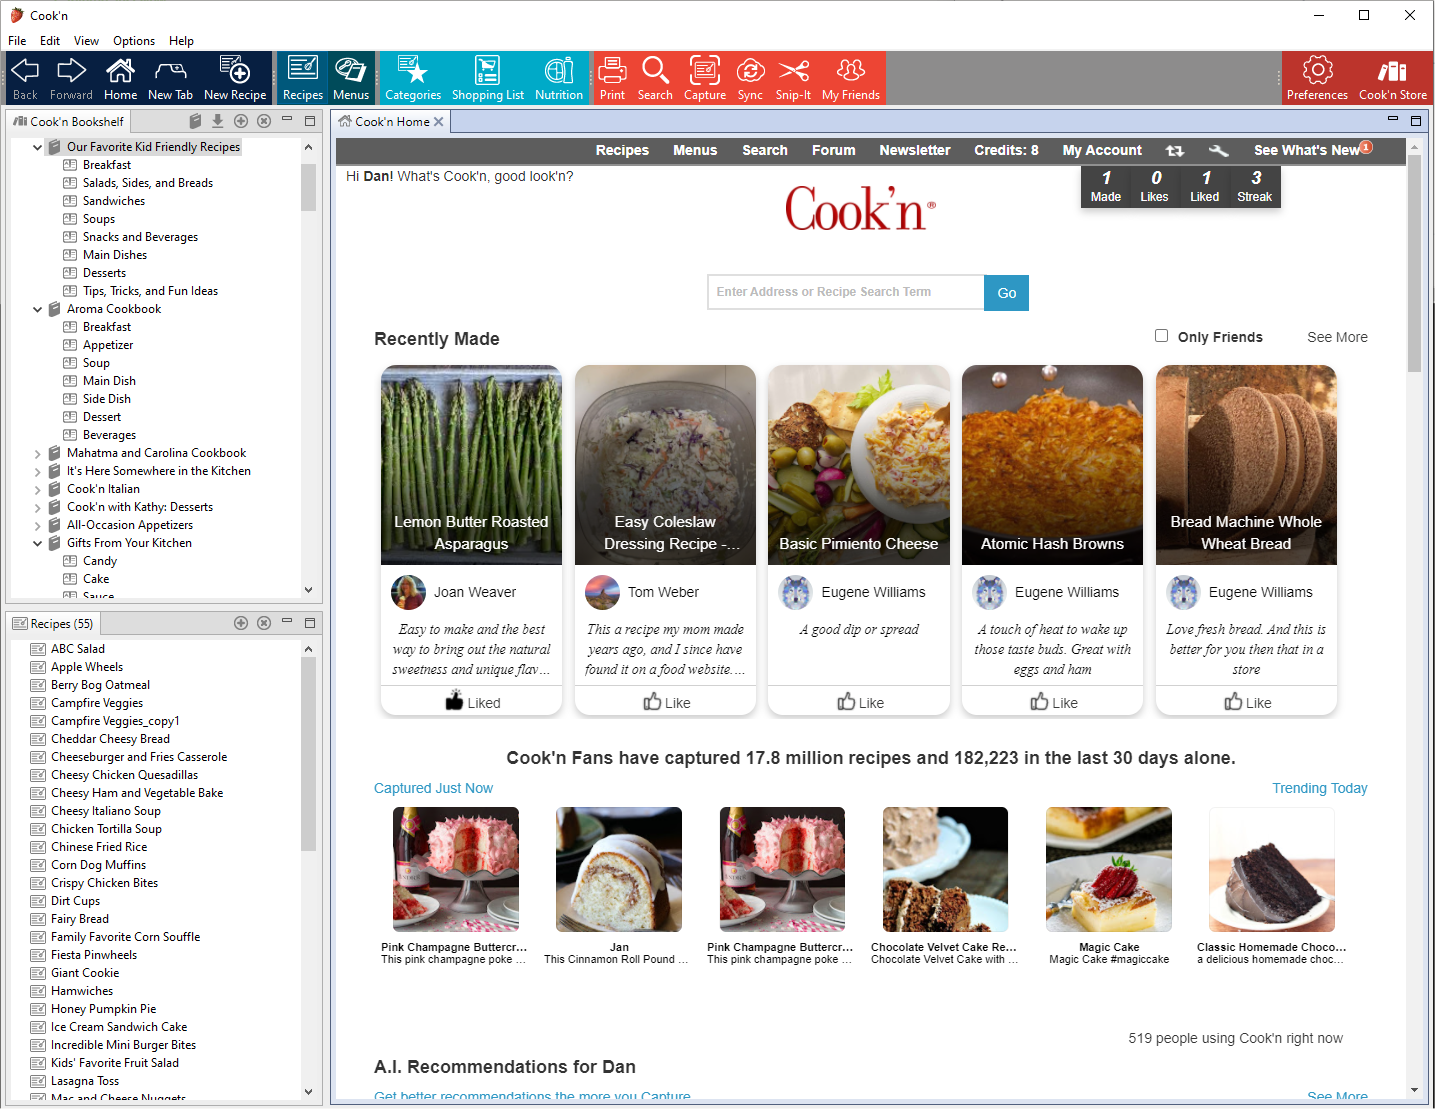This screenshot has height=1109, width=1435.
Task: Click the add (plus) icon in Bookshelf header
Action: (241, 121)
